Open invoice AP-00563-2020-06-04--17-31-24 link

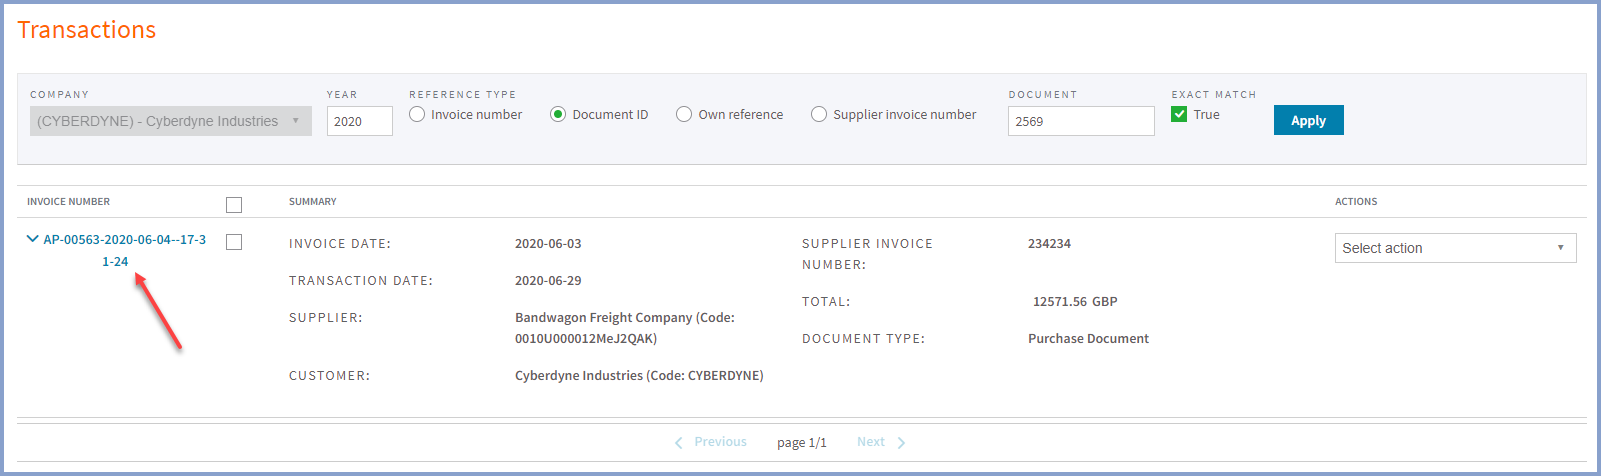coord(124,250)
